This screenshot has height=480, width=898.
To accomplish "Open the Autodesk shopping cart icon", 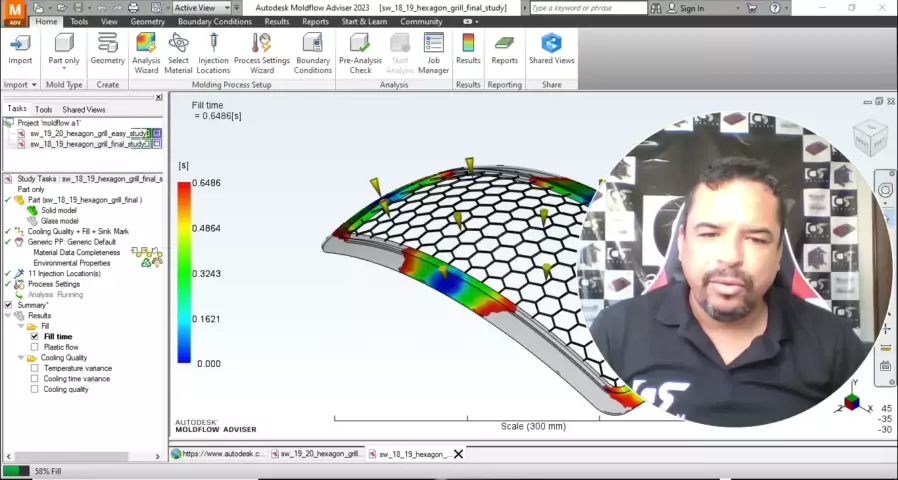I will (752, 8).
